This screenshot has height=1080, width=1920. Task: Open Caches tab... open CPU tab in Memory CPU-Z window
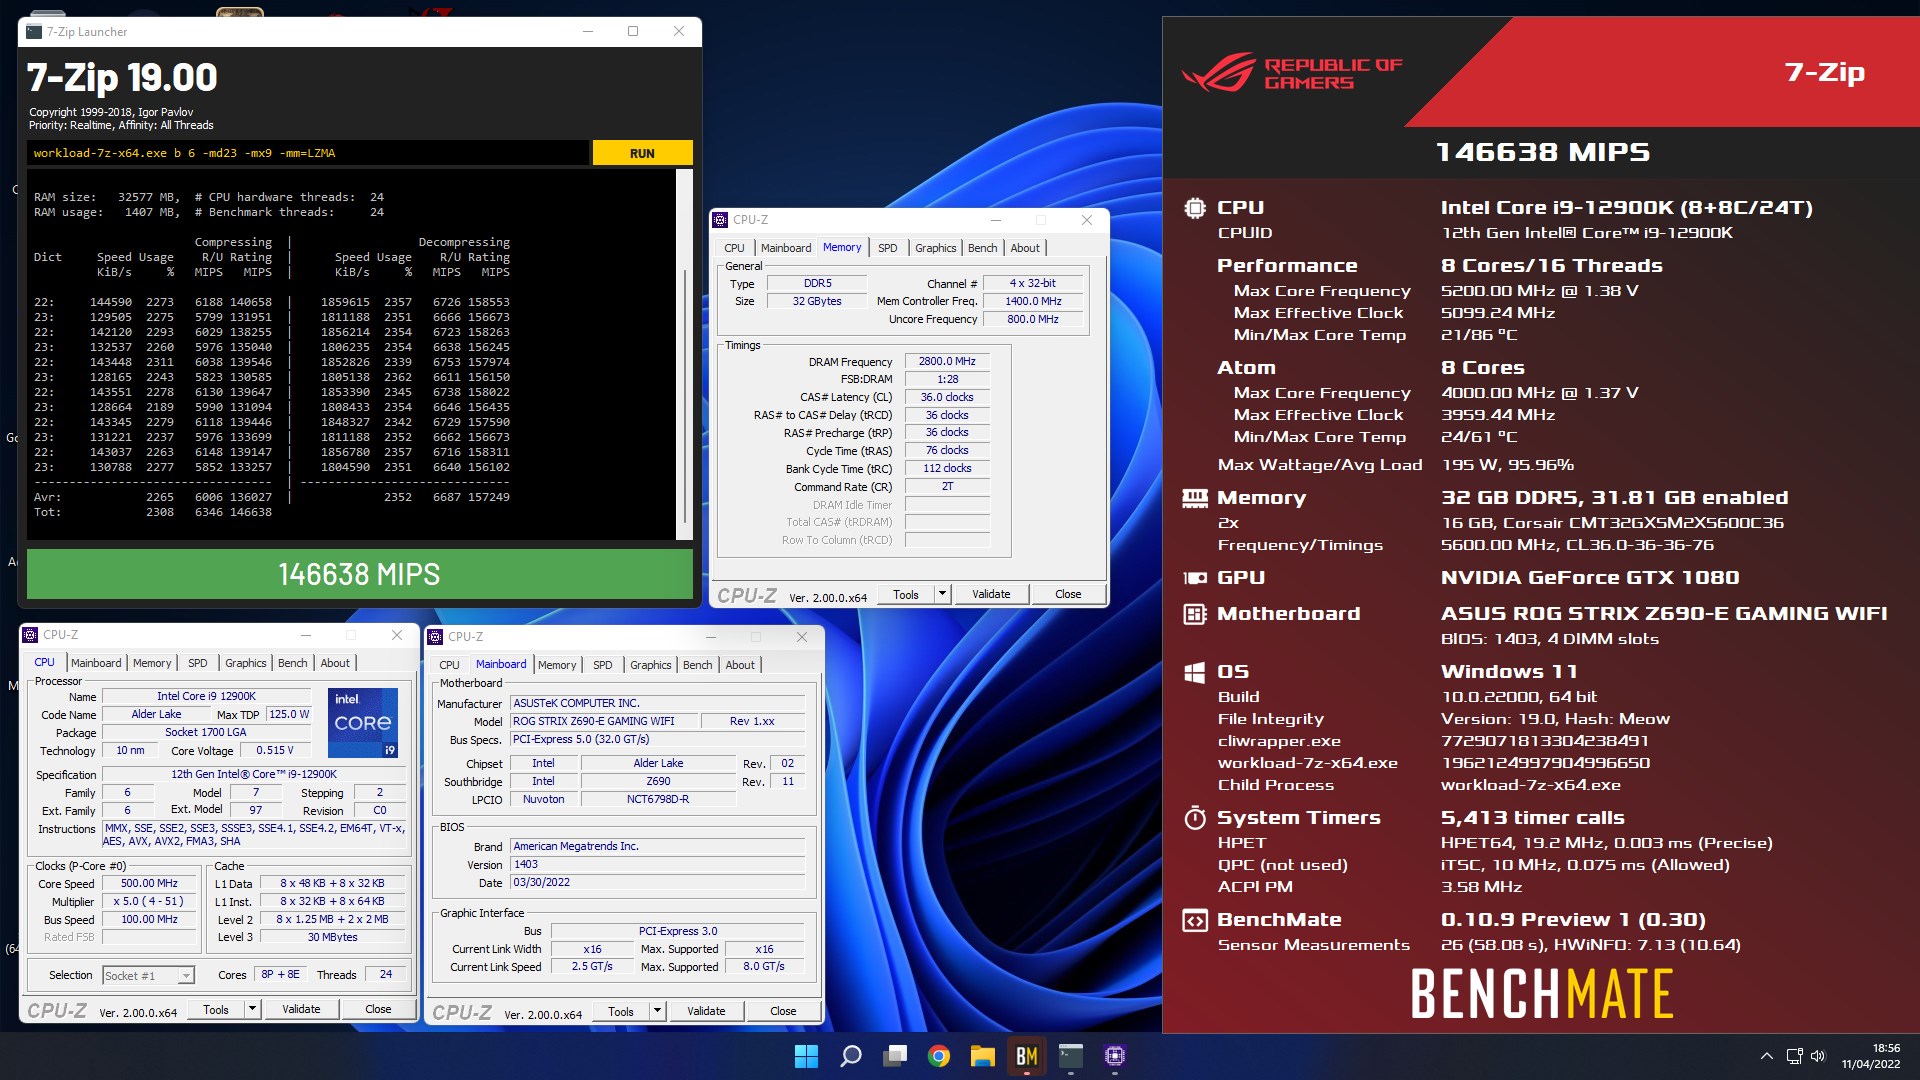click(734, 248)
